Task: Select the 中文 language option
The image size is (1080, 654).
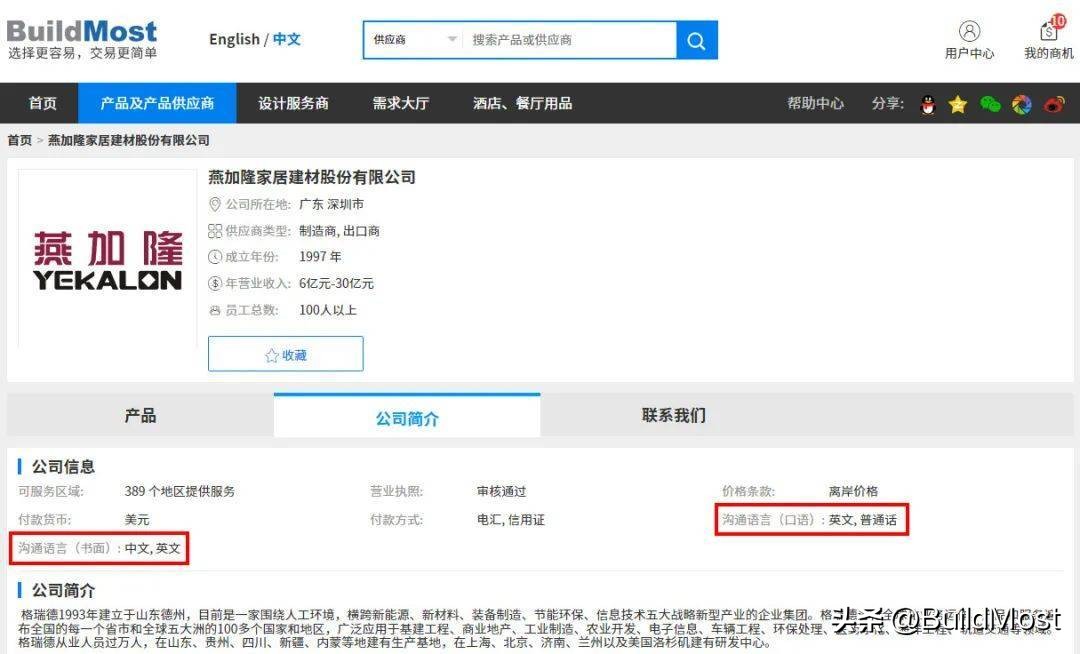Action: pos(285,38)
